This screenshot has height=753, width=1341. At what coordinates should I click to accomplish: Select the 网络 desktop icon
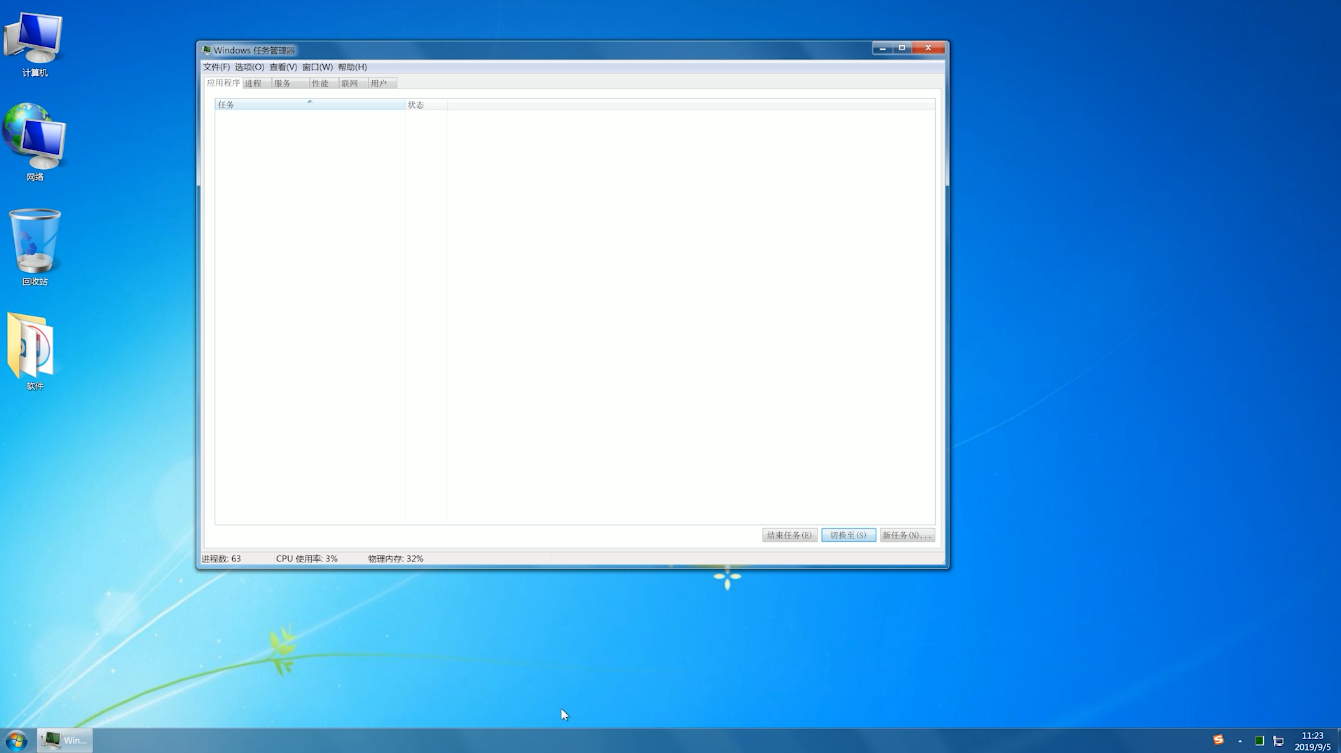point(35,142)
